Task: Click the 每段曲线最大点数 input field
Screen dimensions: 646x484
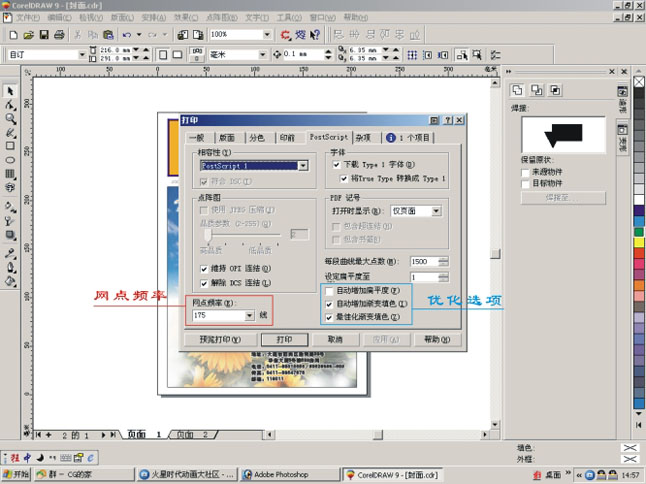Action: click(422, 261)
